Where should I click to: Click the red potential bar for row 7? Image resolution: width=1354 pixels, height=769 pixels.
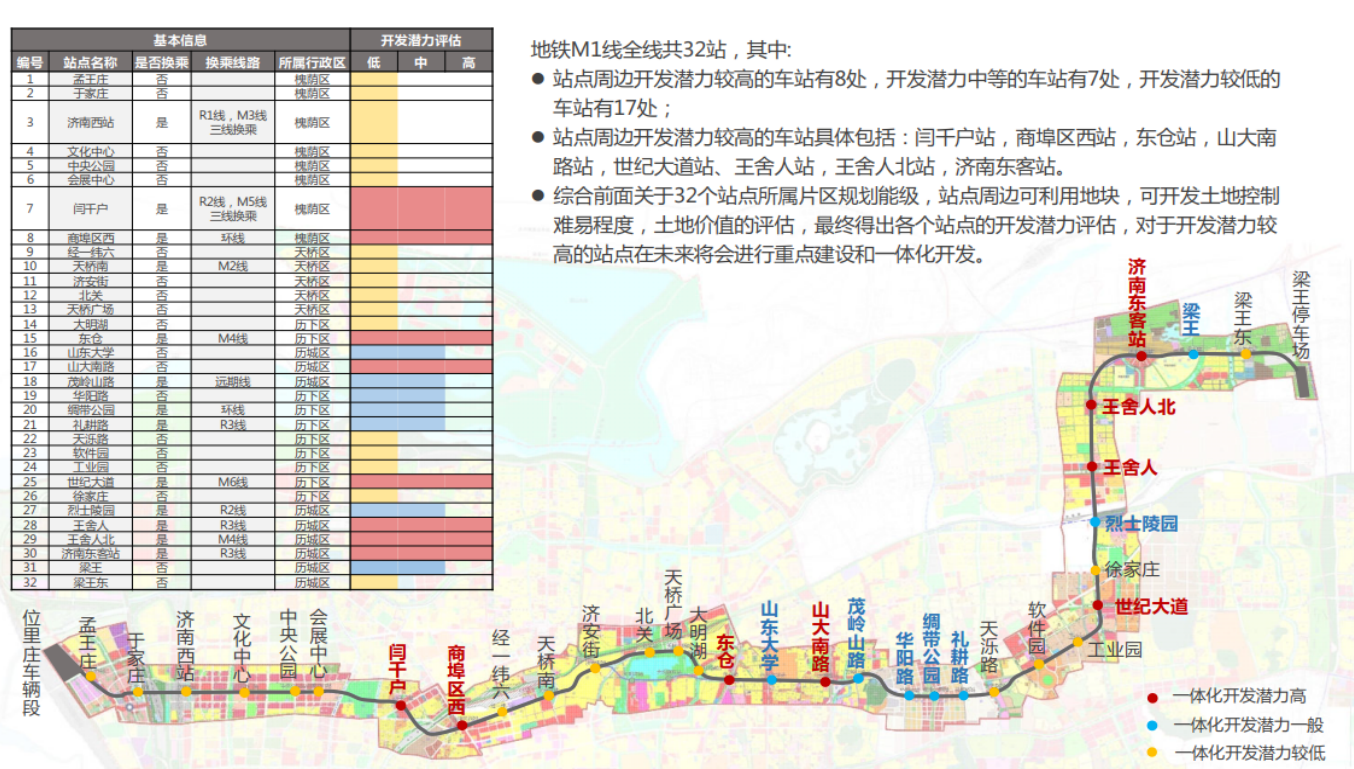[421, 209]
